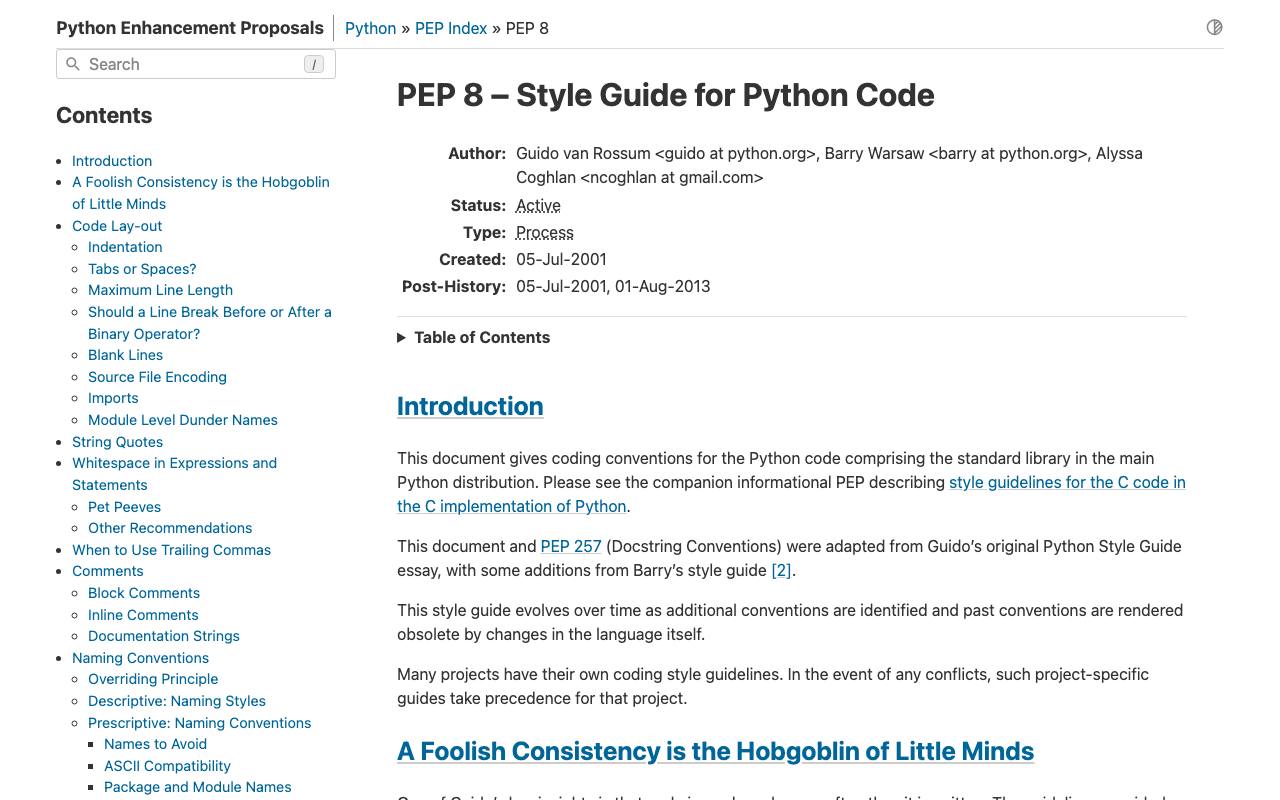Go to String Quotes section
Viewport: 1280px width, 800px height.
click(117, 442)
